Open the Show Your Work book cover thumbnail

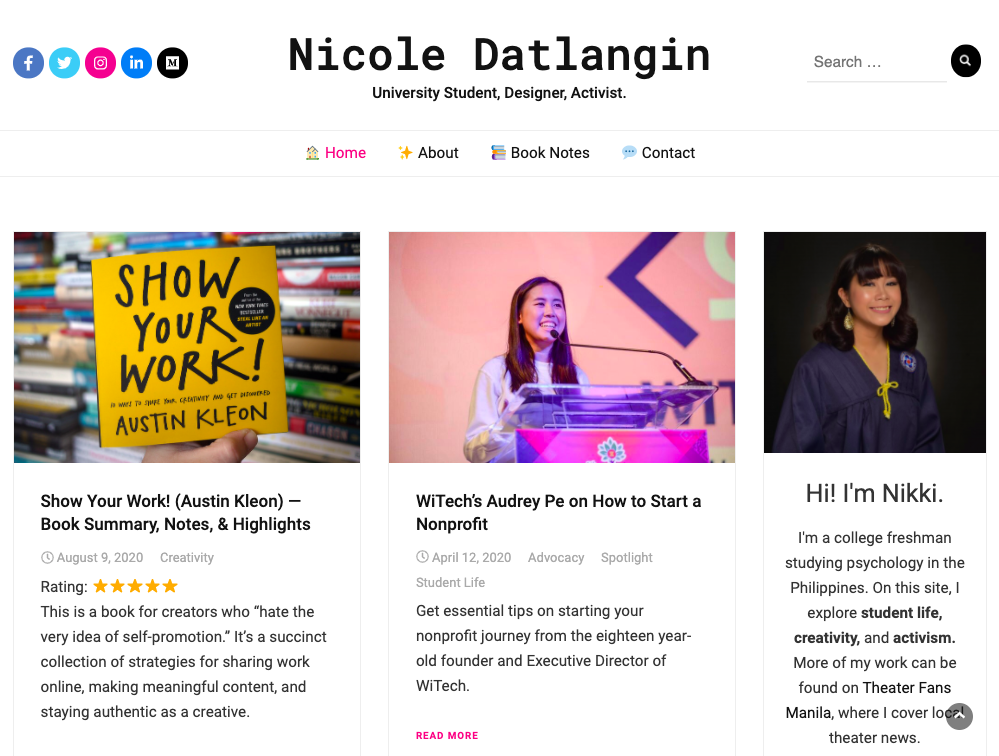[x=187, y=347]
